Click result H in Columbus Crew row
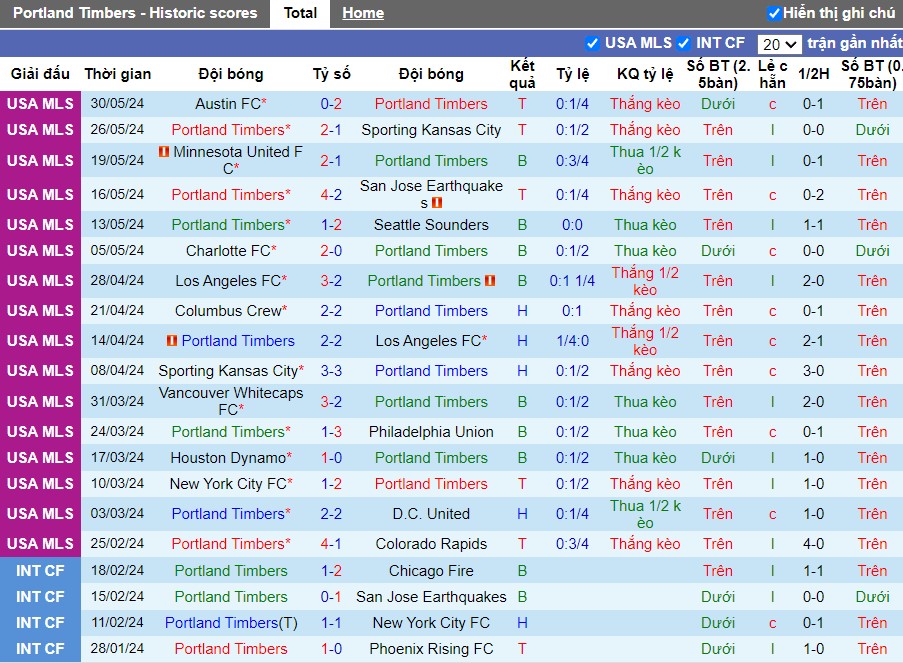Screen dimensions: 903x663 click(x=522, y=310)
